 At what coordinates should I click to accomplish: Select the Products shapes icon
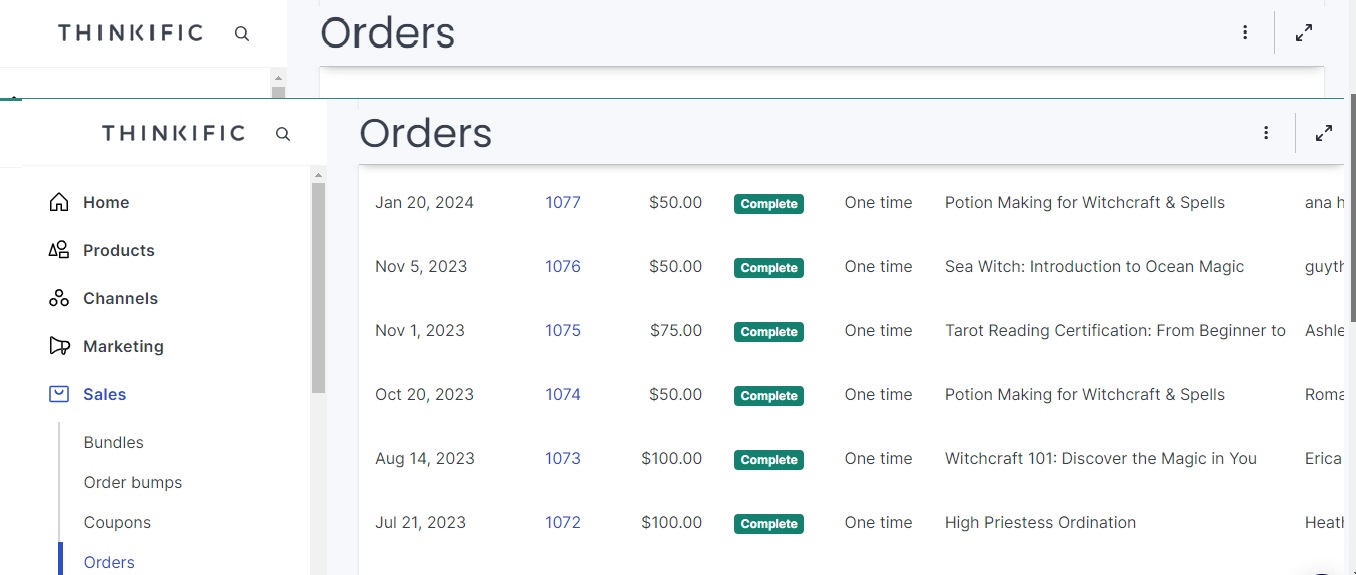(x=59, y=250)
